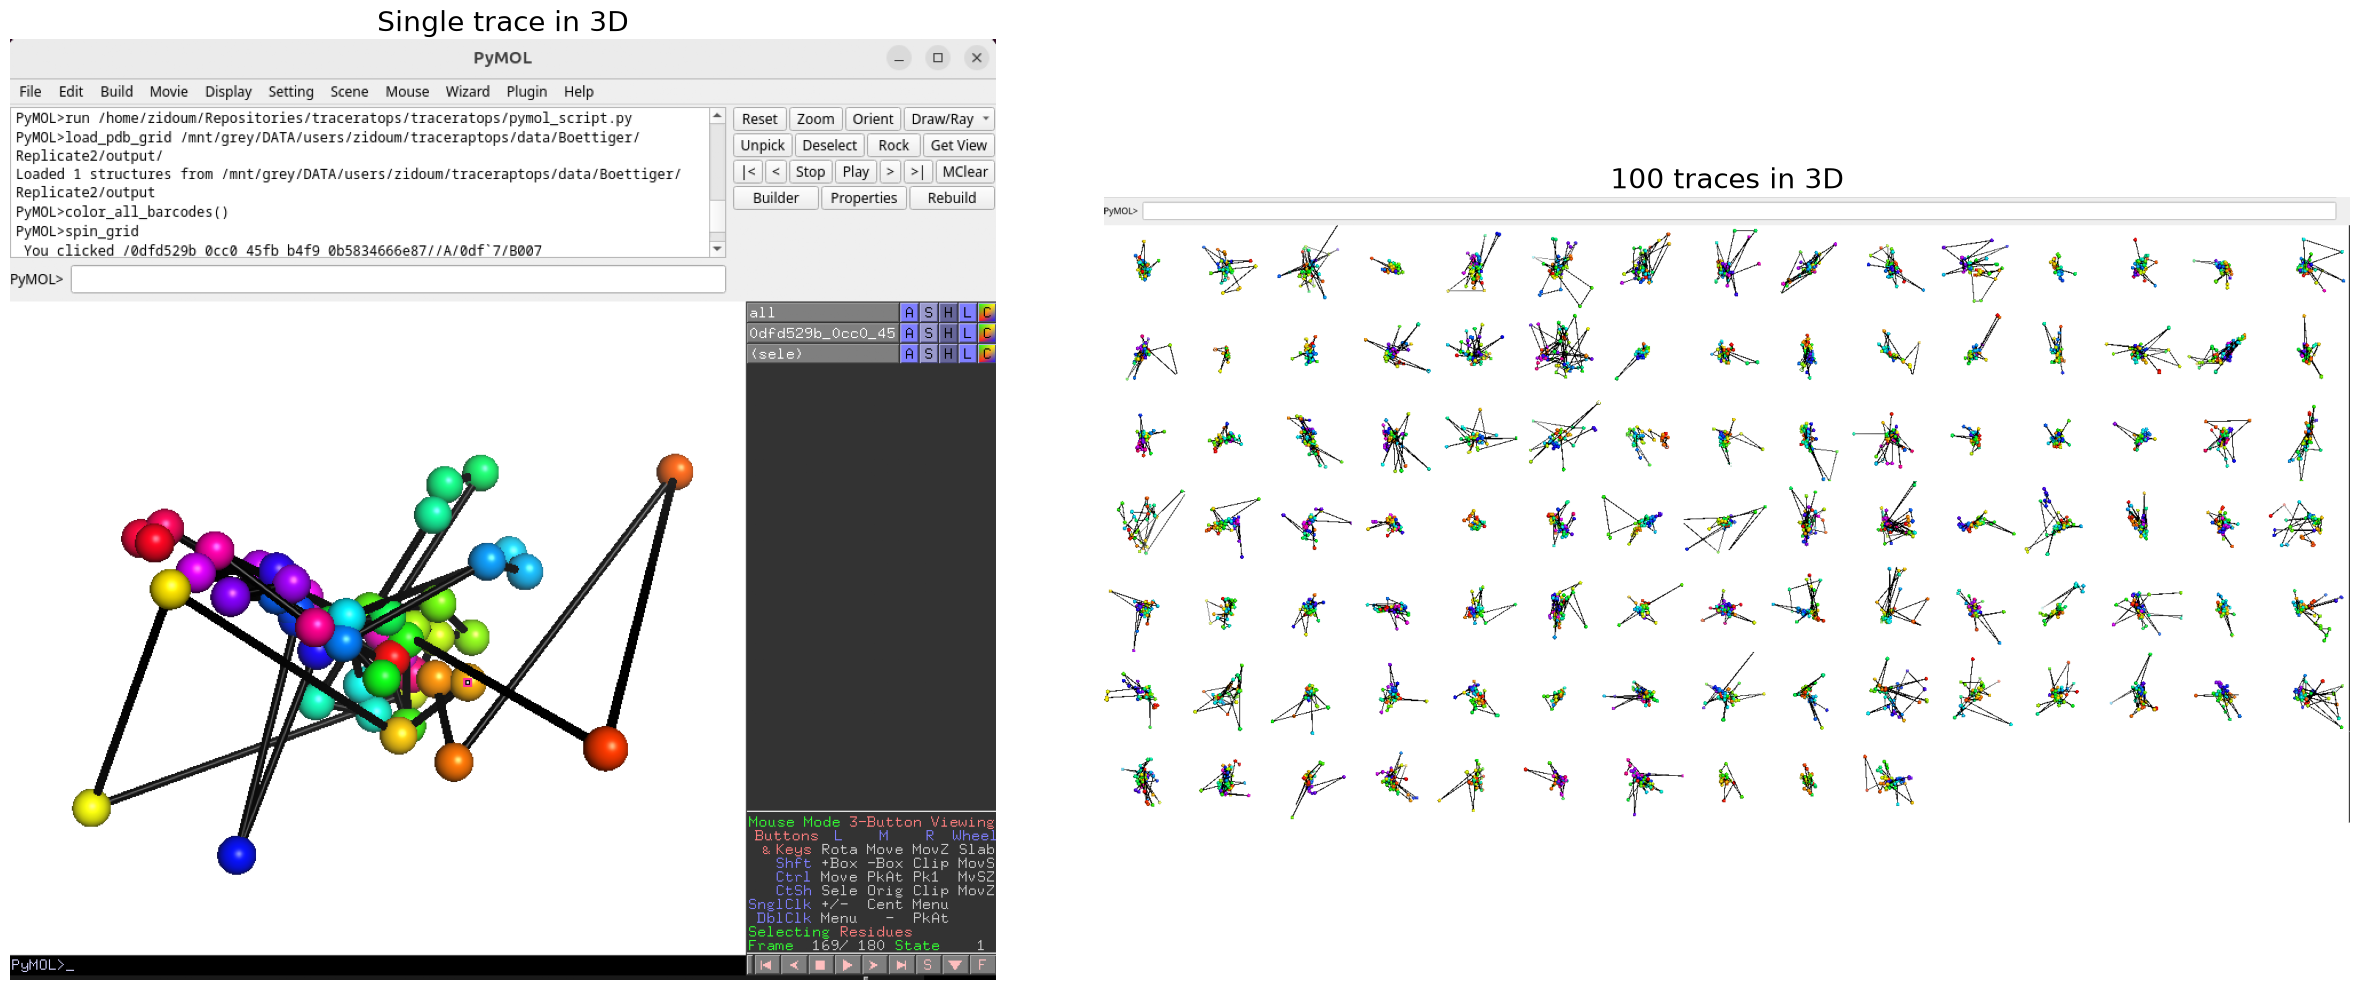Open Hide menu for (sele) selection

click(x=948, y=354)
